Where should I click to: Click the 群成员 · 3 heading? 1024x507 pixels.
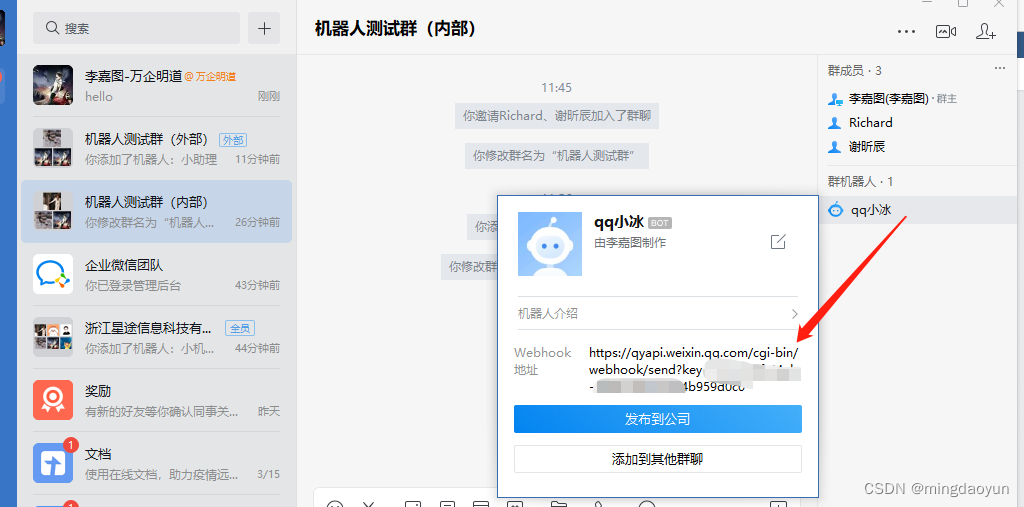(855, 71)
